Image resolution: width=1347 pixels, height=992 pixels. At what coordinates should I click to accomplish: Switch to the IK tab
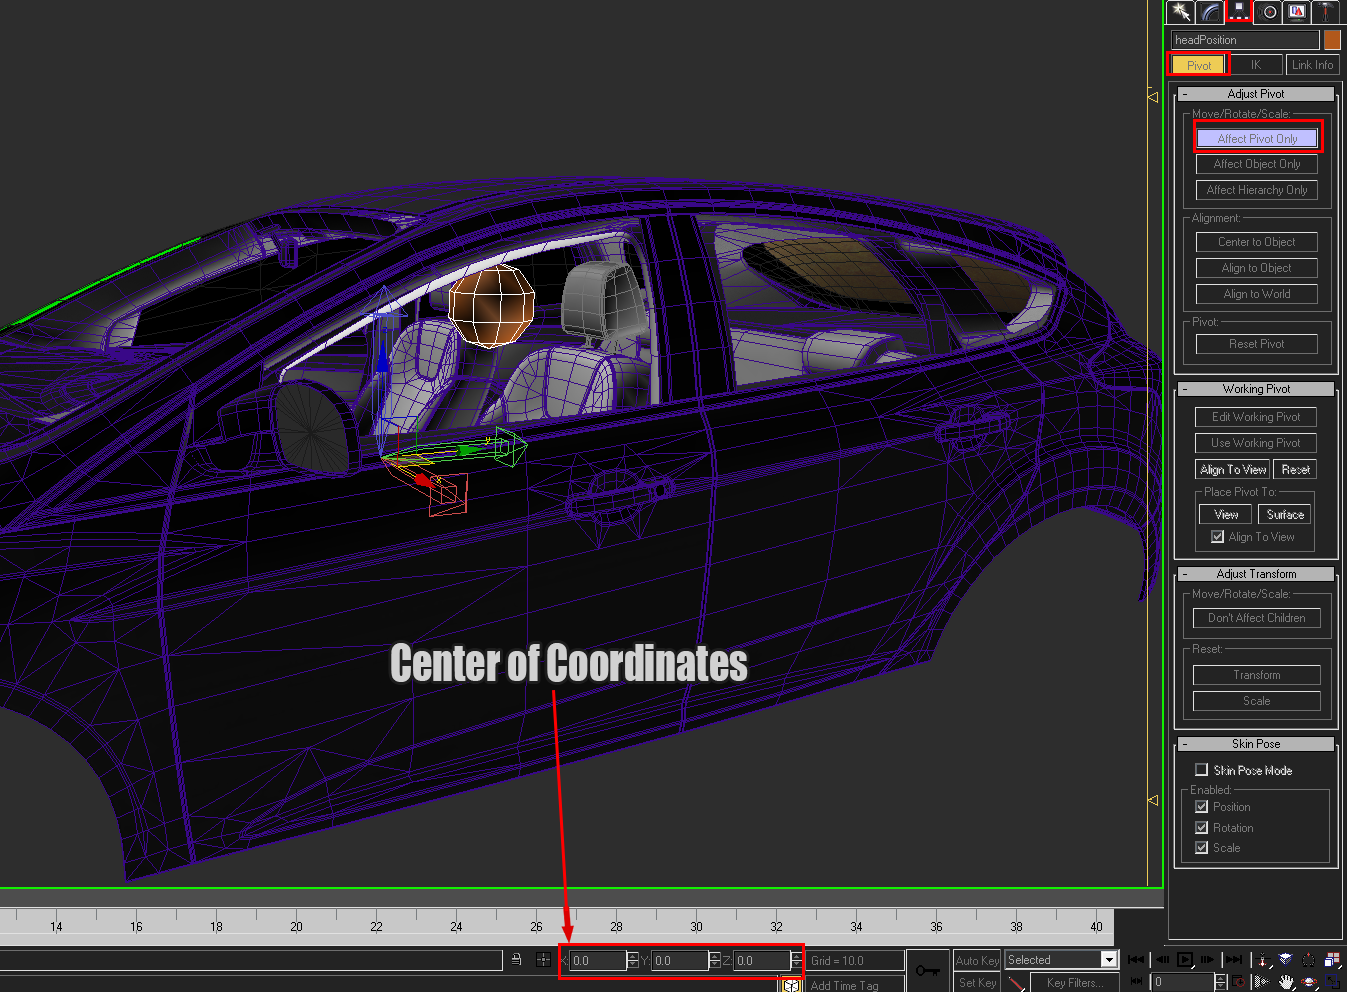tap(1256, 65)
